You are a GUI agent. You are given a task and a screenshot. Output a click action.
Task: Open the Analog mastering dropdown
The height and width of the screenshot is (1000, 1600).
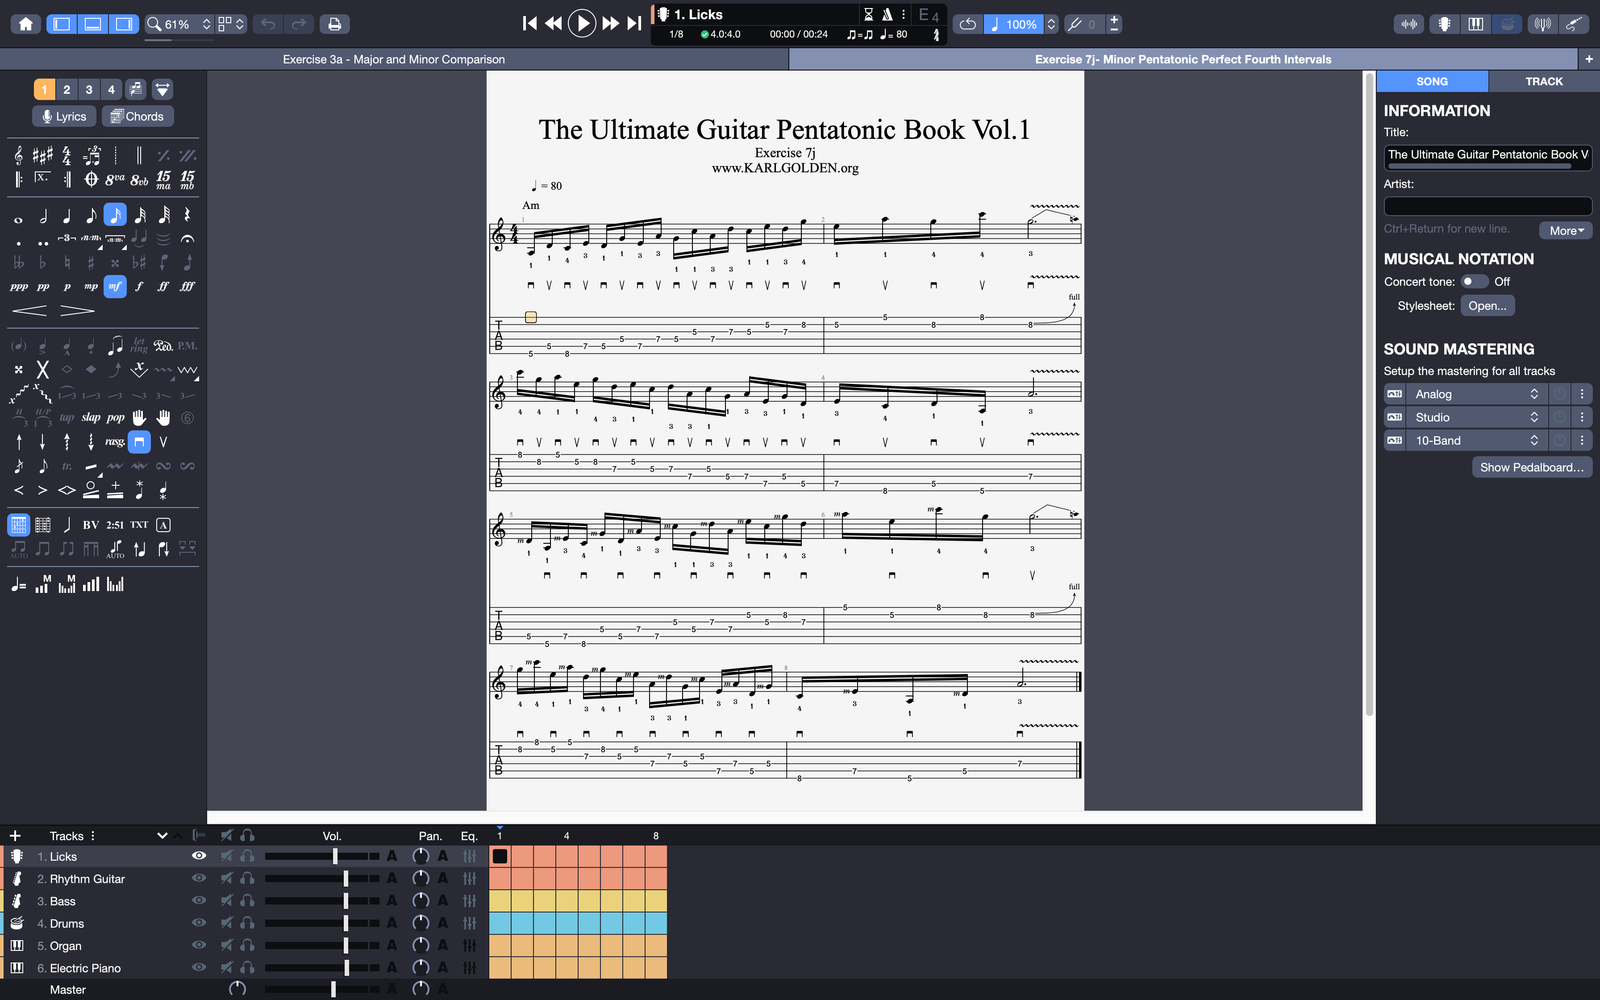click(1475, 394)
